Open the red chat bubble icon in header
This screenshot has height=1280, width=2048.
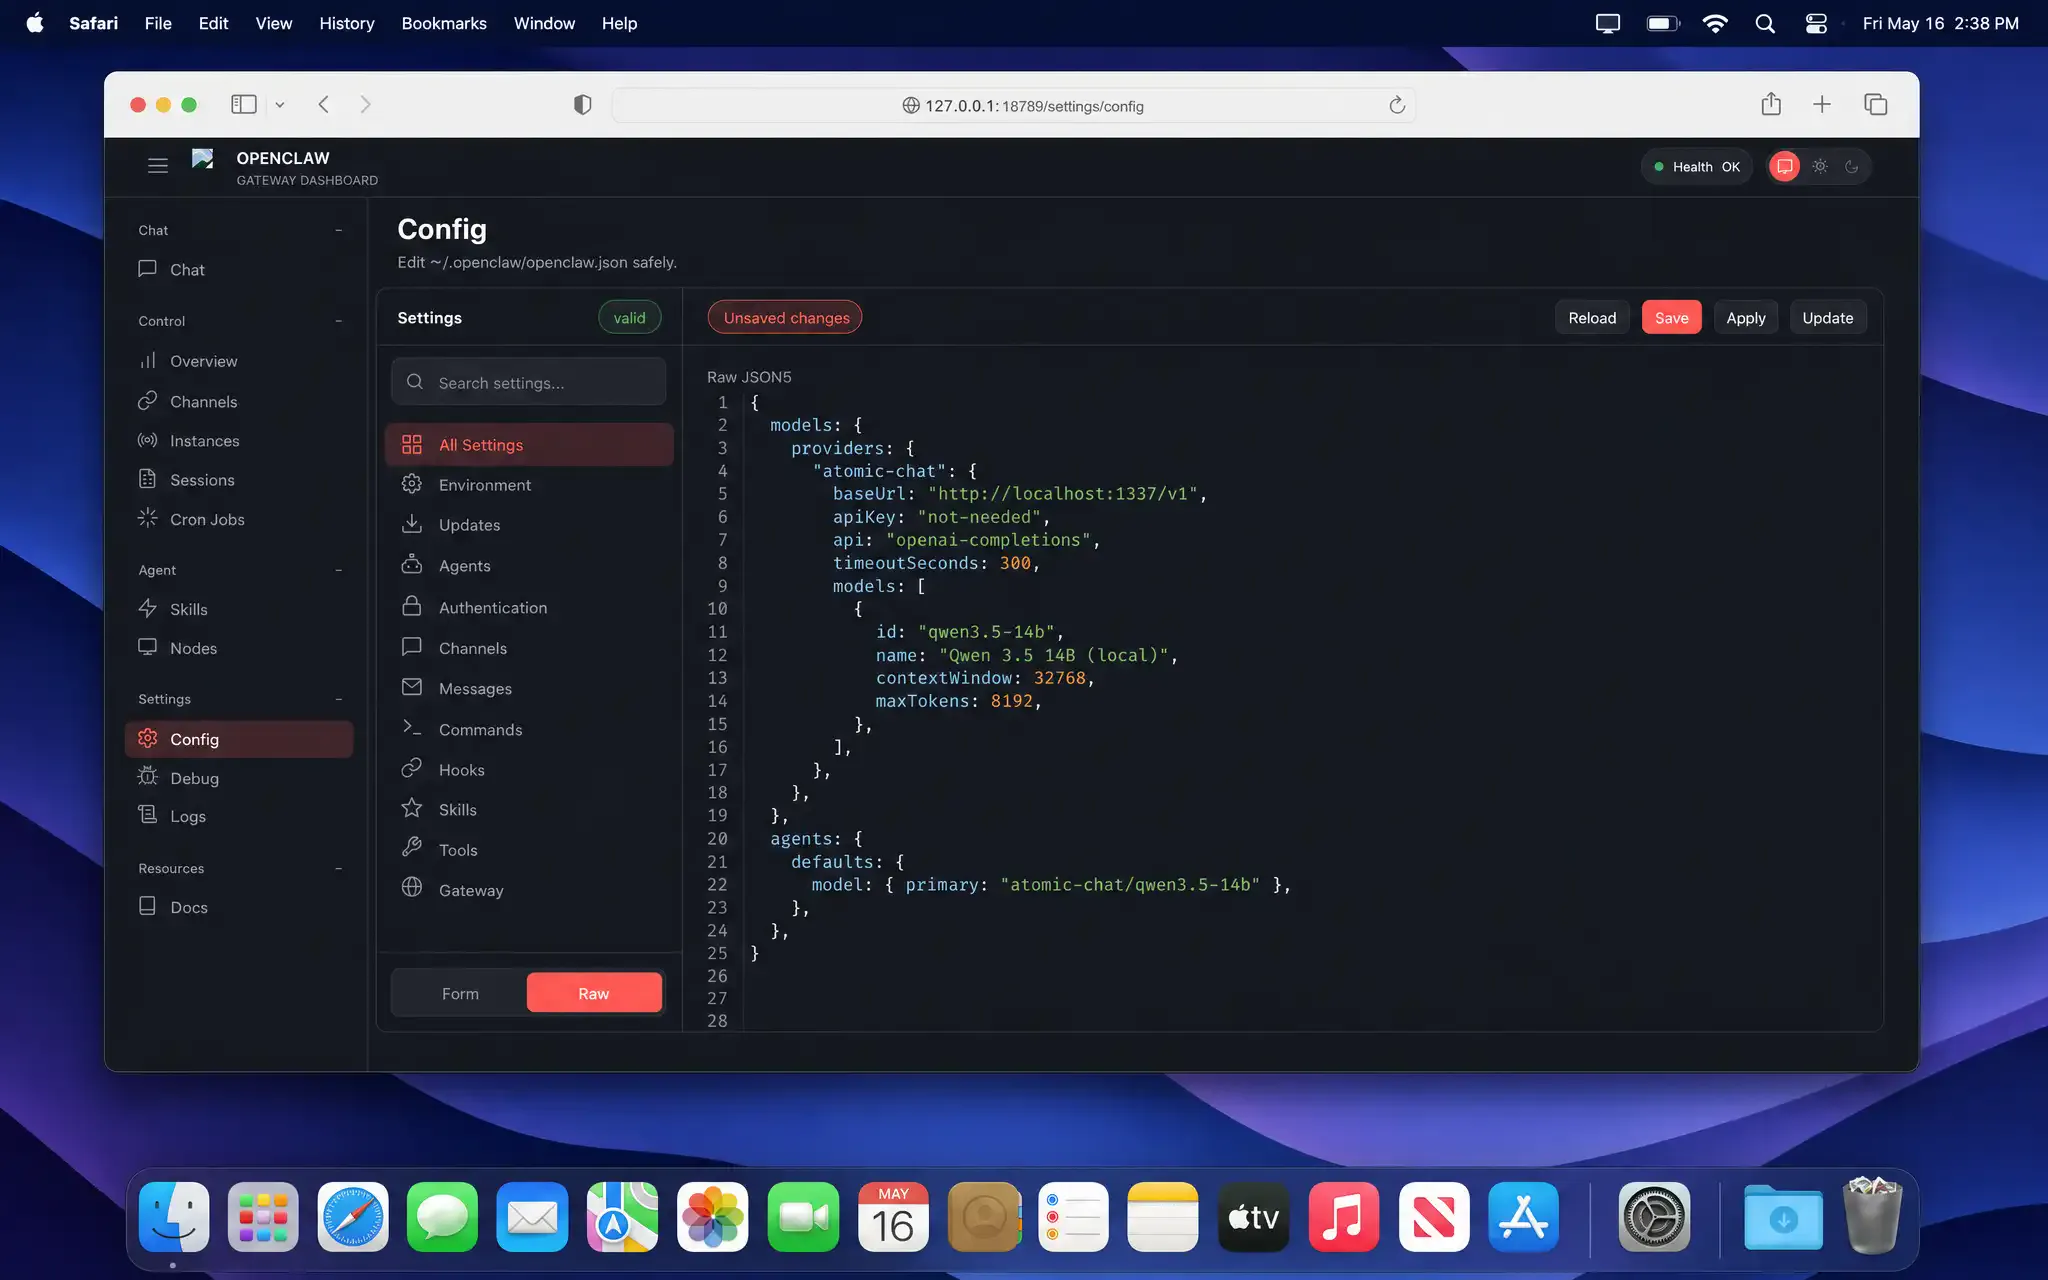tap(1784, 166)
